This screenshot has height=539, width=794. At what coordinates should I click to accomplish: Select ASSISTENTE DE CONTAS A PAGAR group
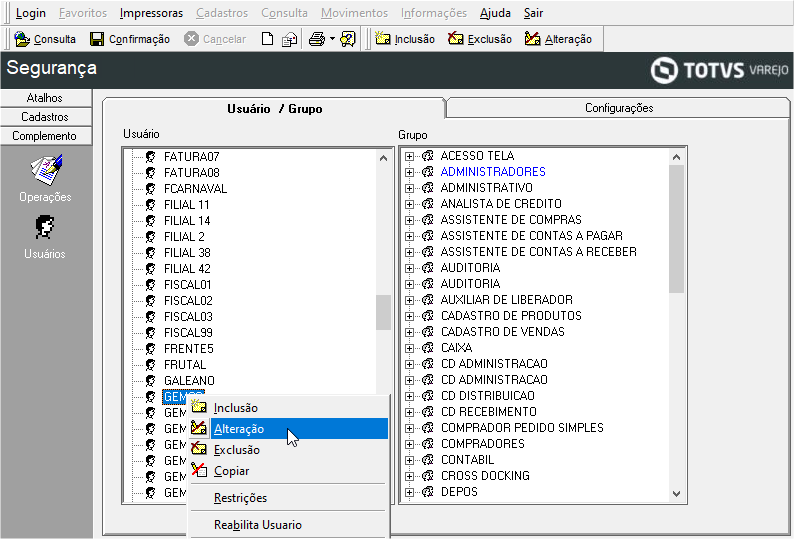(x=532, y=236)
